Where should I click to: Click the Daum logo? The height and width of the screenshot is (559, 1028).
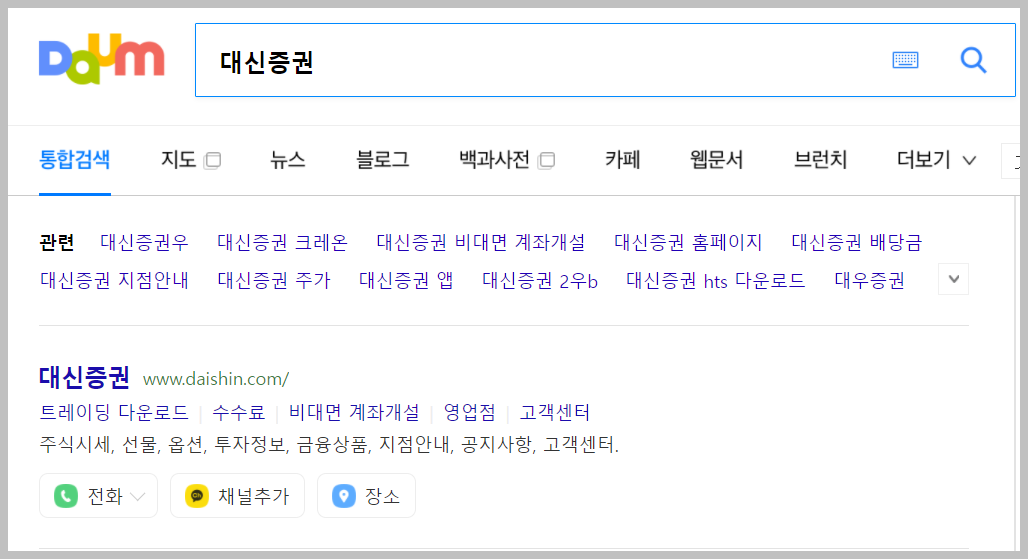click(102, 59)
